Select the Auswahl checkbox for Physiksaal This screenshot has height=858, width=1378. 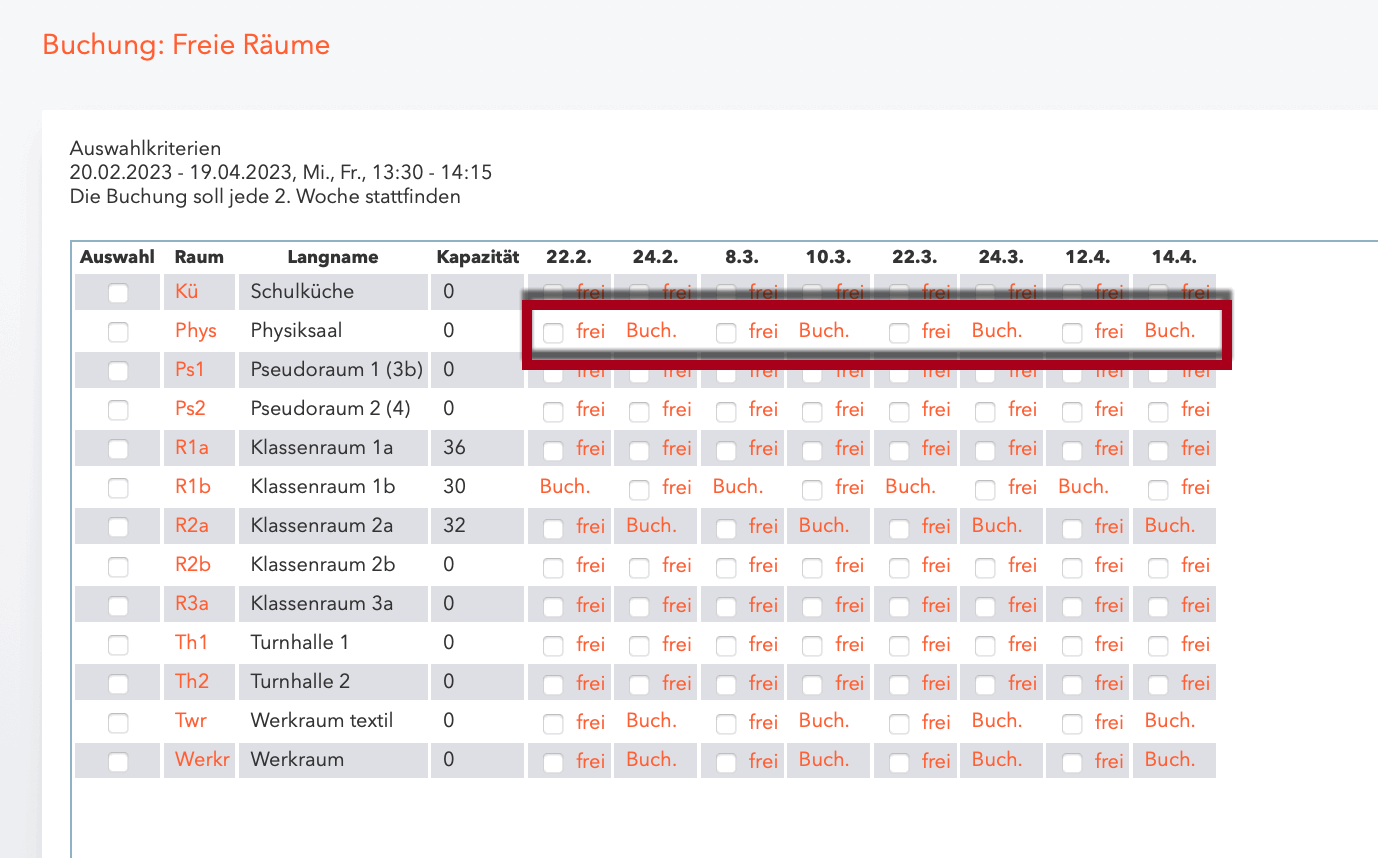tap(118, 332)
